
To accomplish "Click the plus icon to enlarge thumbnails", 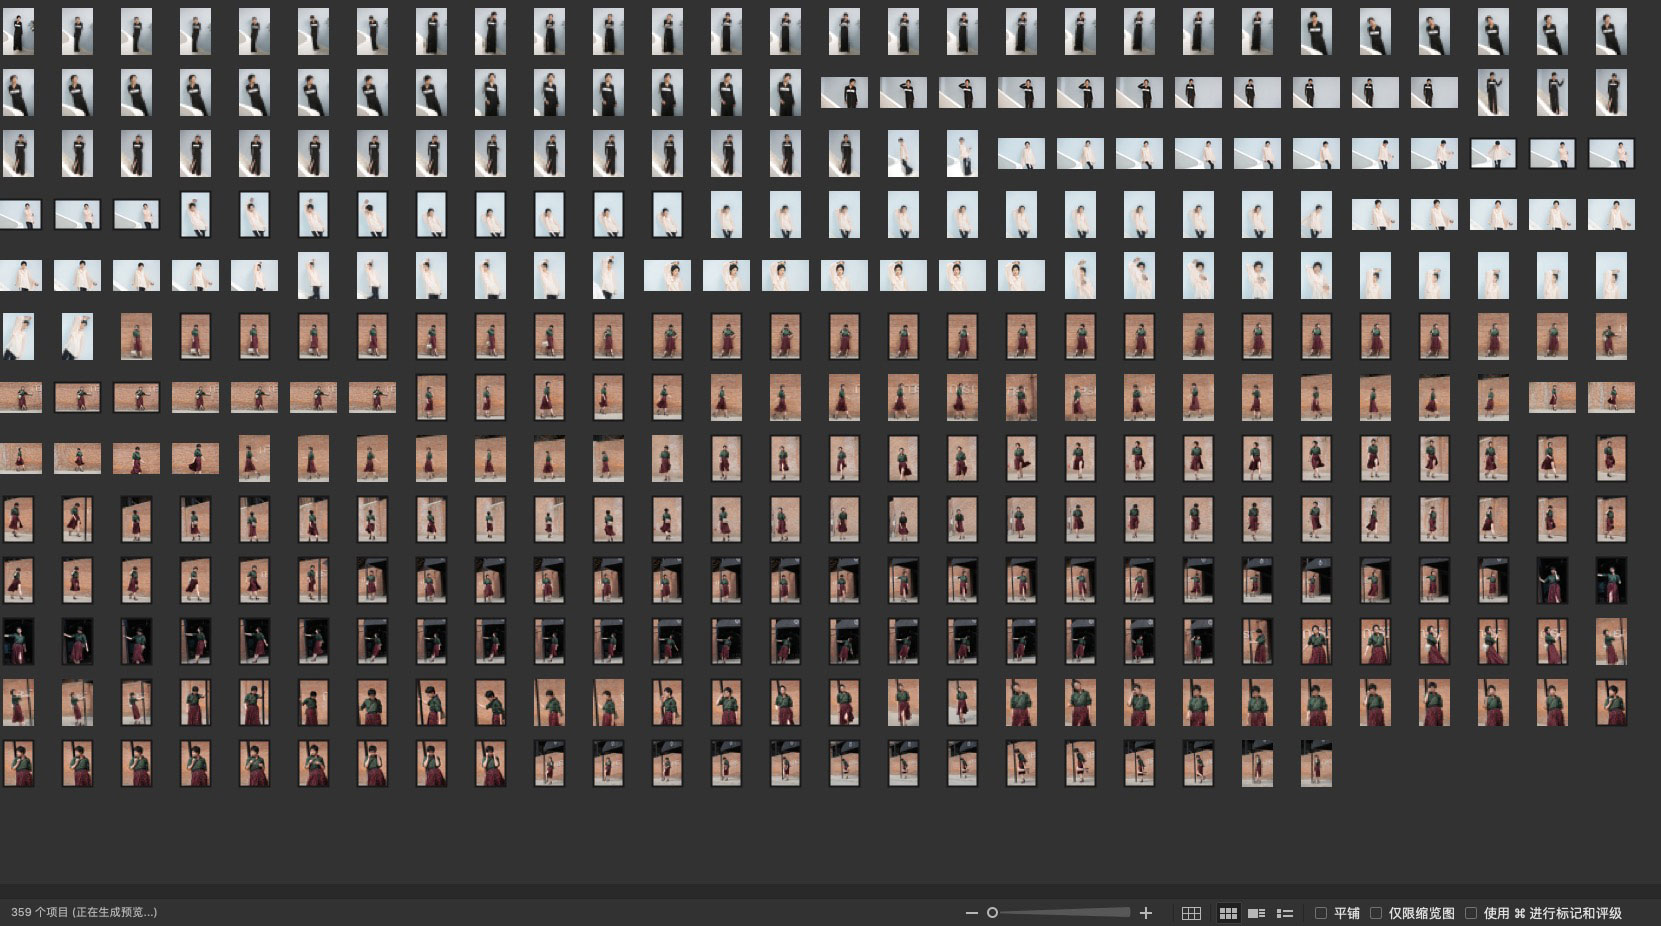I will (x=1146, y=913).
